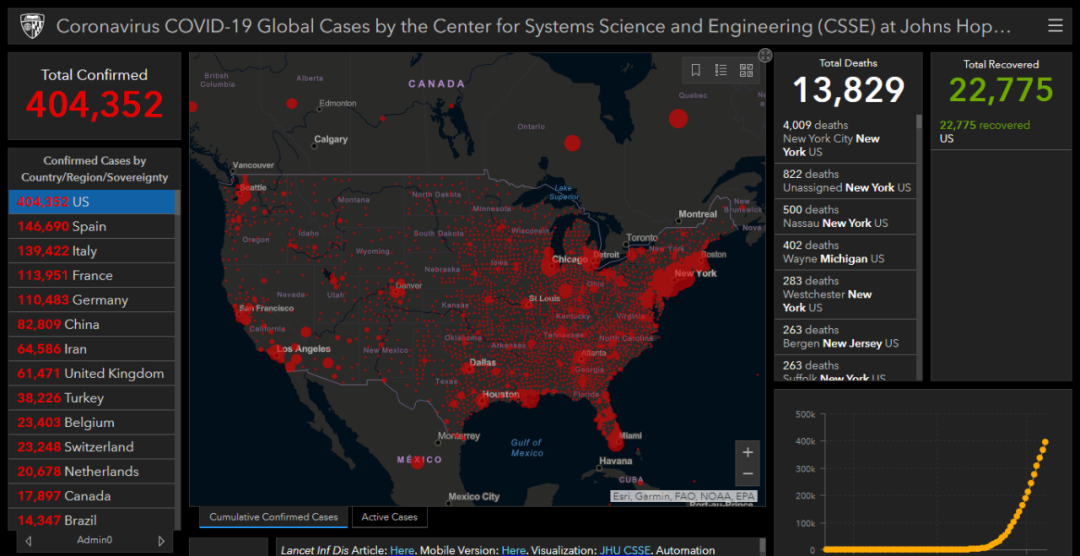Select Switzerland with 23,248 cases
The image size is (1080, 556).
pyautogui.click(x=92, y=447)
